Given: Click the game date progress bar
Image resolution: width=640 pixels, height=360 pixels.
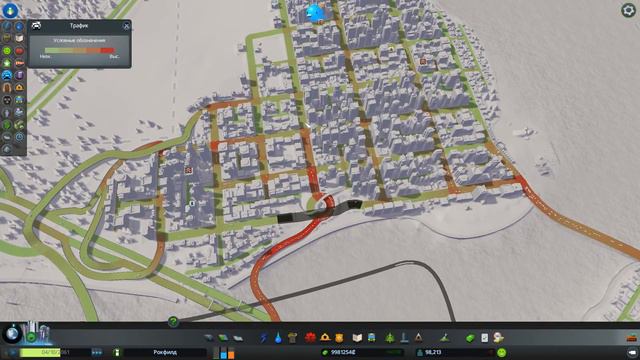Looking at the screenshot, I should pos(55,352).
